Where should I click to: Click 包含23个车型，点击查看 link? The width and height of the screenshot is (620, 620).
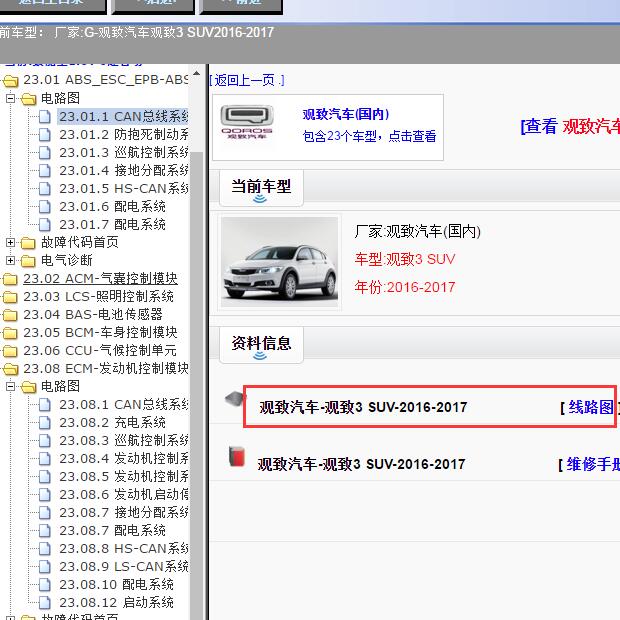369,136
